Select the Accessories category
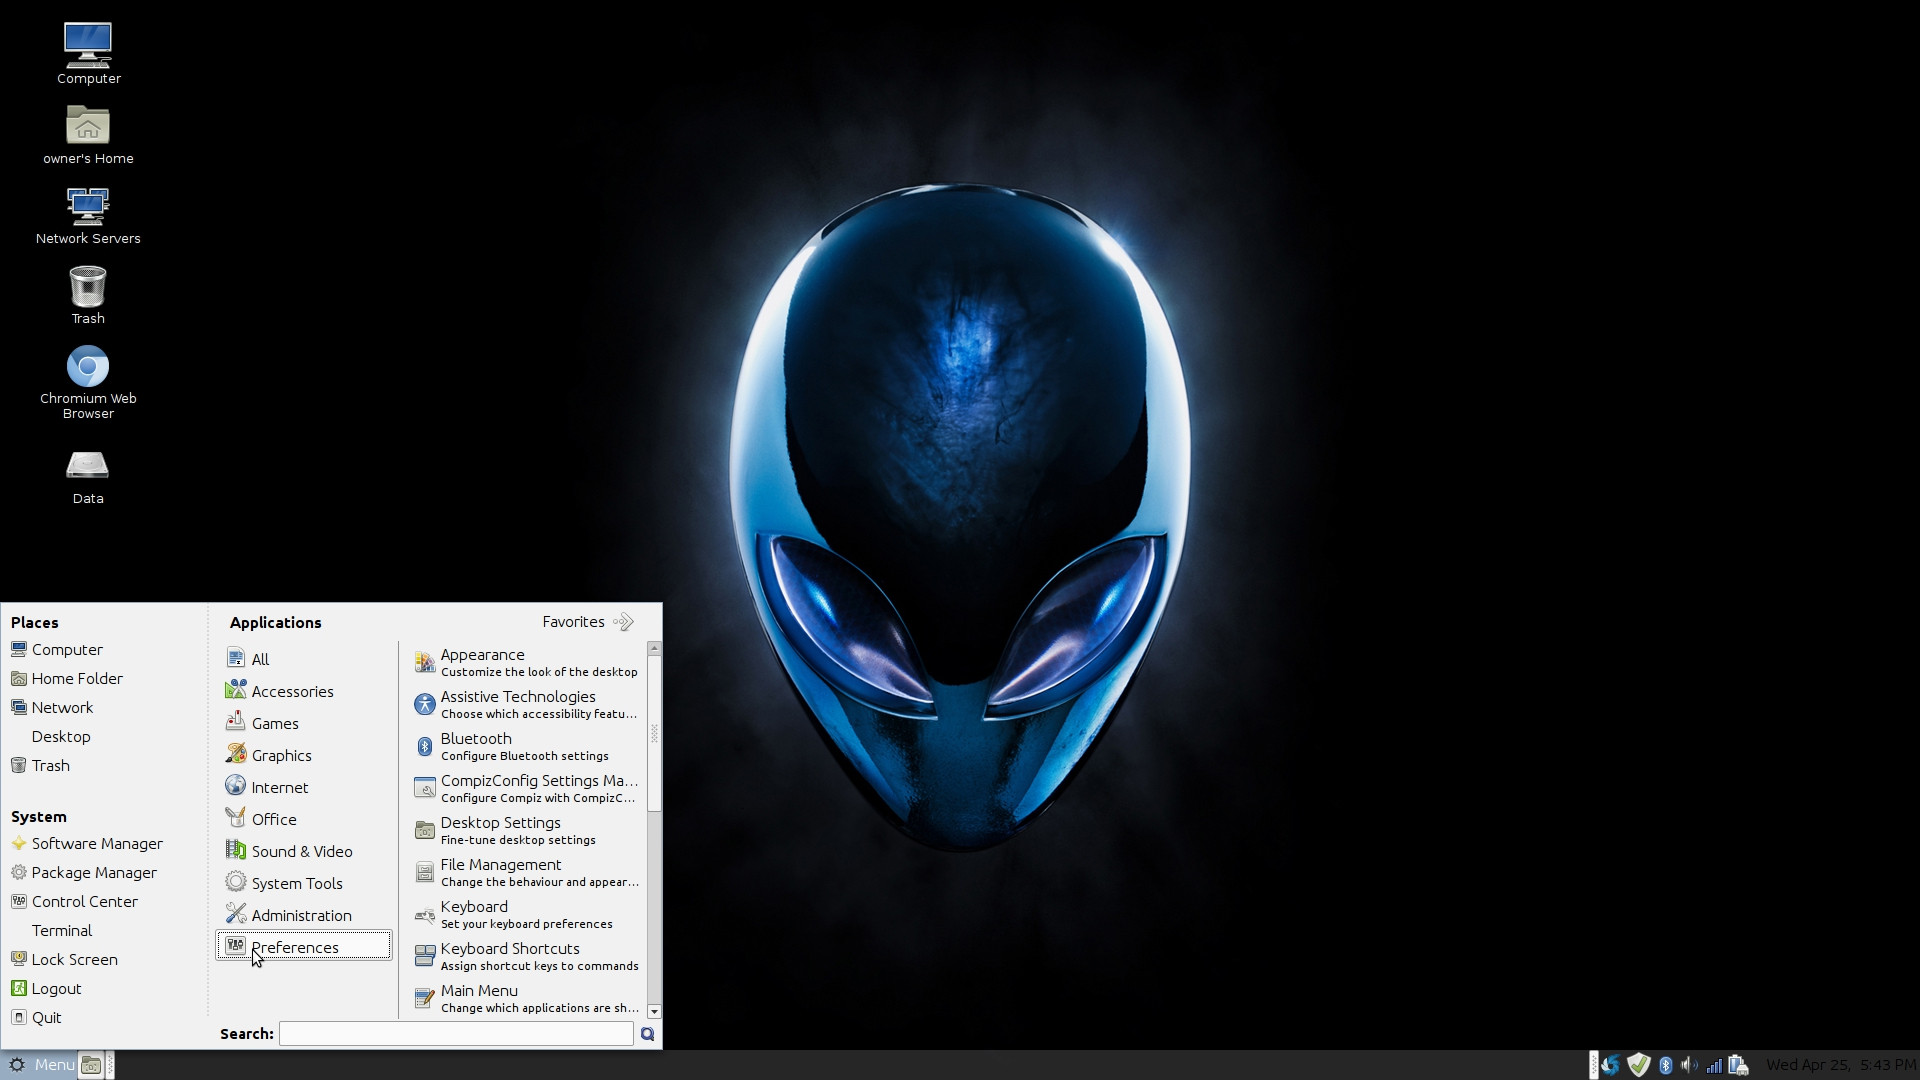Viewport: 1920px width, 1080px height. tap(304, 690)
